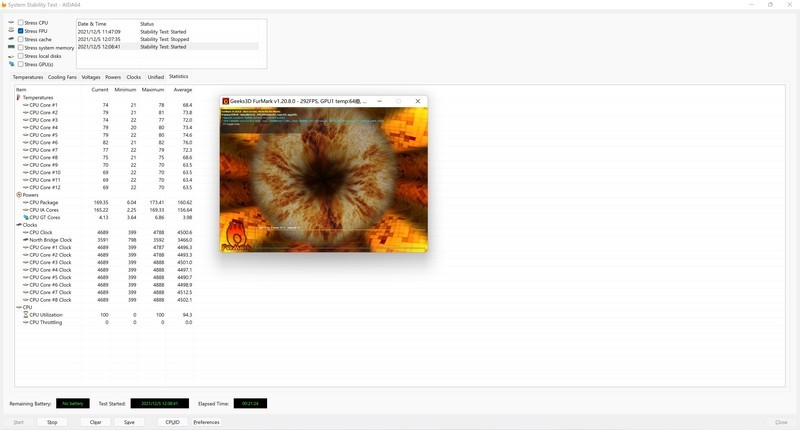Enable the Stress CPU checkbox
Image resolution: width=800 pixels, height=430 pixels.
click(x=21, y=22)
